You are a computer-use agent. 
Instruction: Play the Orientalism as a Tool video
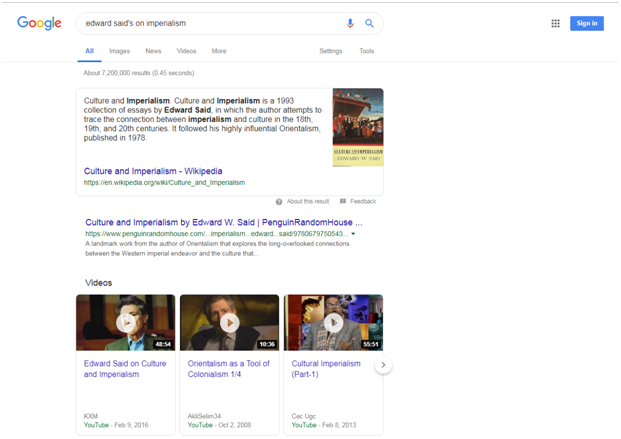pyautogui.click(x=229, y=323)
